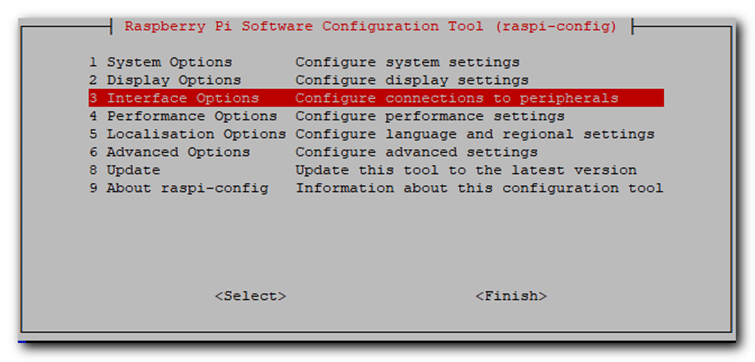
Task: Choose highlighted Interface Options row
Action: pyautogui.click(x=376, y=98)
